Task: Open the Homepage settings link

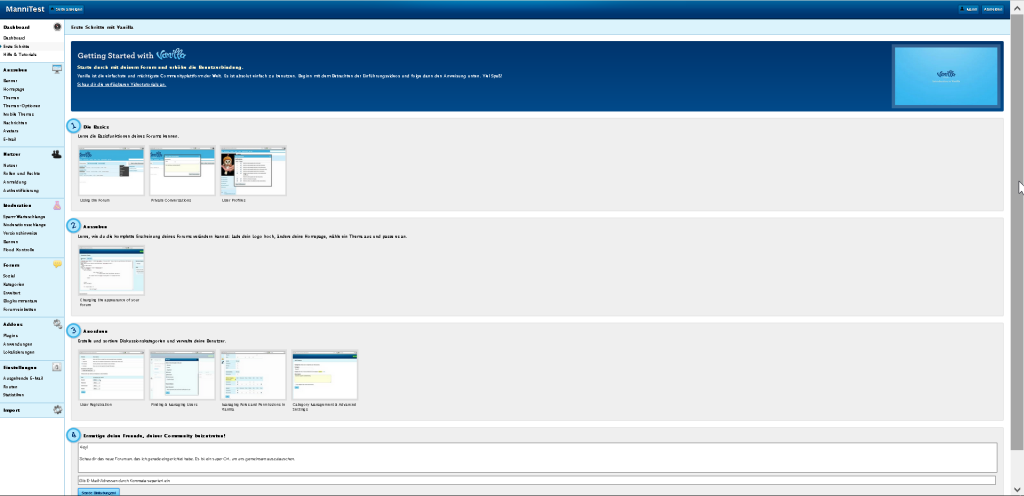Action: click(x=14, y=89)
